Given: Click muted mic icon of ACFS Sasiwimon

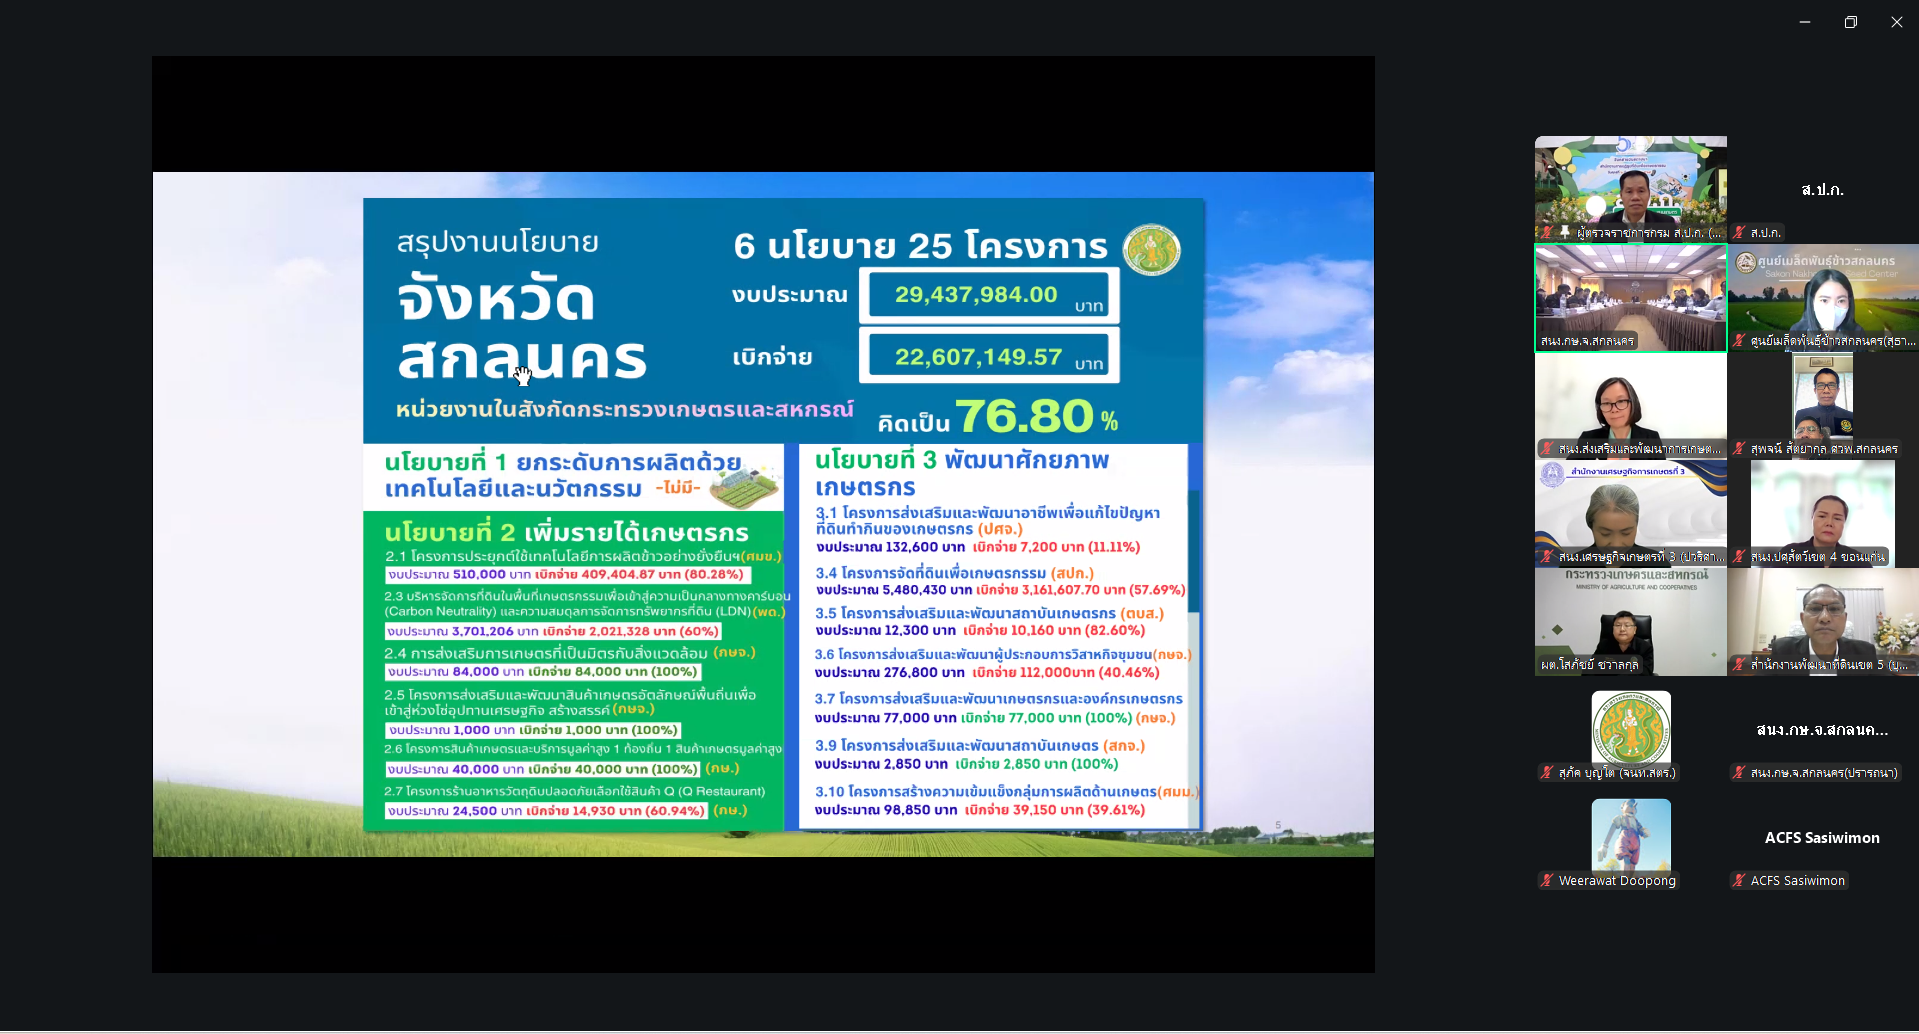Looking at the screenshot, I should [x=1740, y=881].
